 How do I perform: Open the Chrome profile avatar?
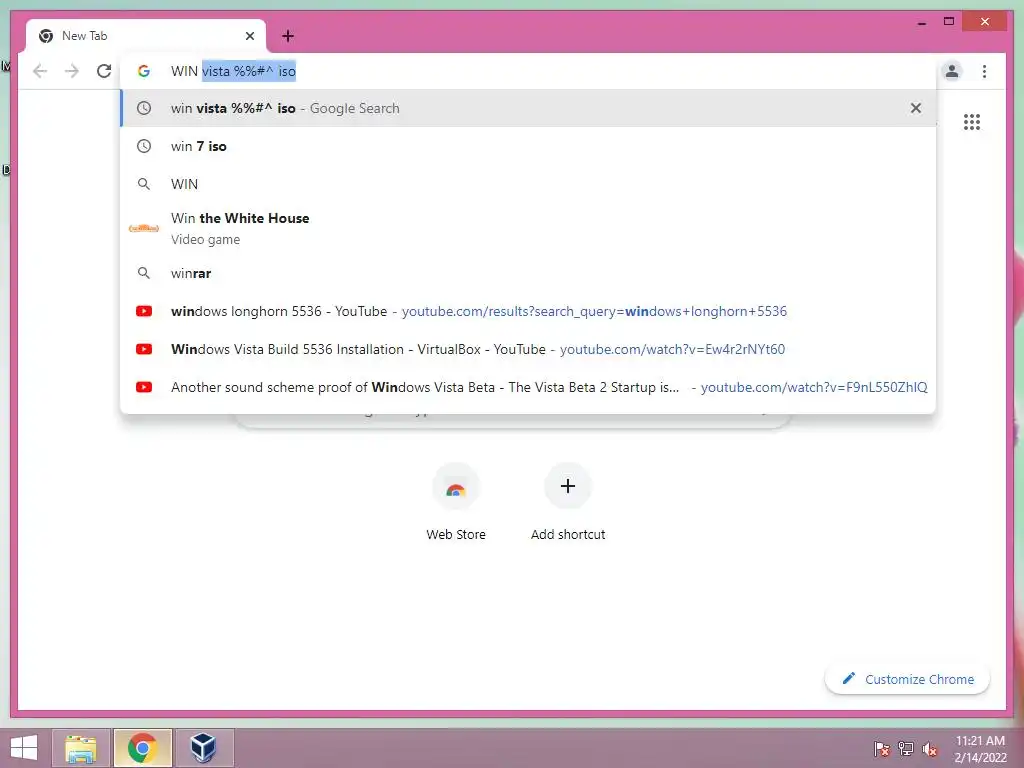pyautogui.click(x=952, y=71)
